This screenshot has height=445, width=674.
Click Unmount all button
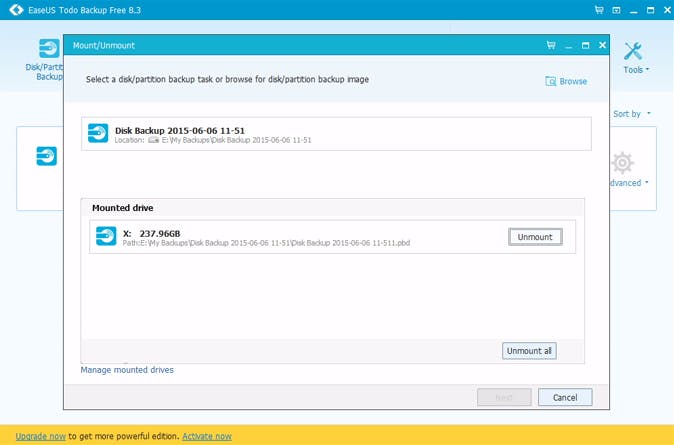529,351
